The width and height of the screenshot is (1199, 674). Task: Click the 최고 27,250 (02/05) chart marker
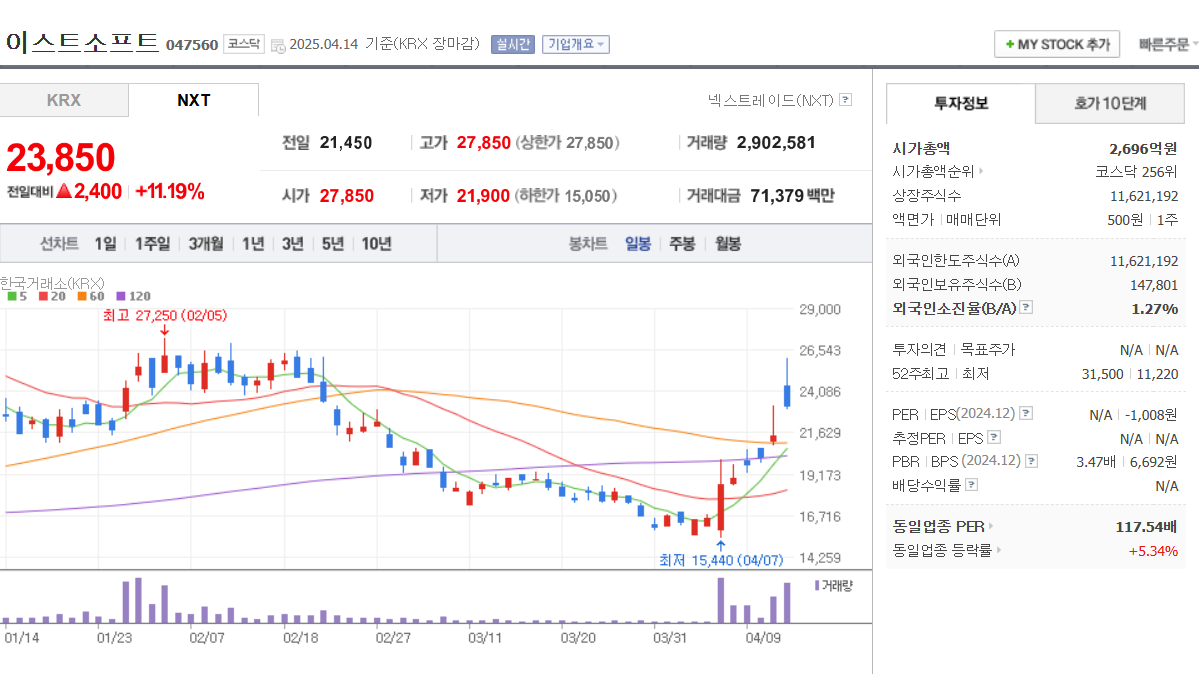coord(164,315)
